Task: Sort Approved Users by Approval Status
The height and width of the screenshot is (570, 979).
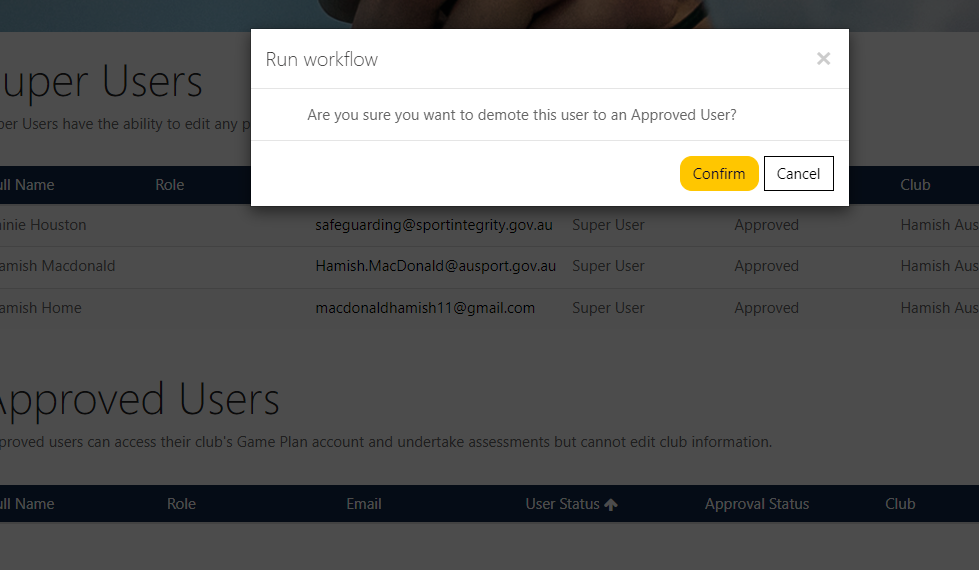Action: (x=757, y=504)
